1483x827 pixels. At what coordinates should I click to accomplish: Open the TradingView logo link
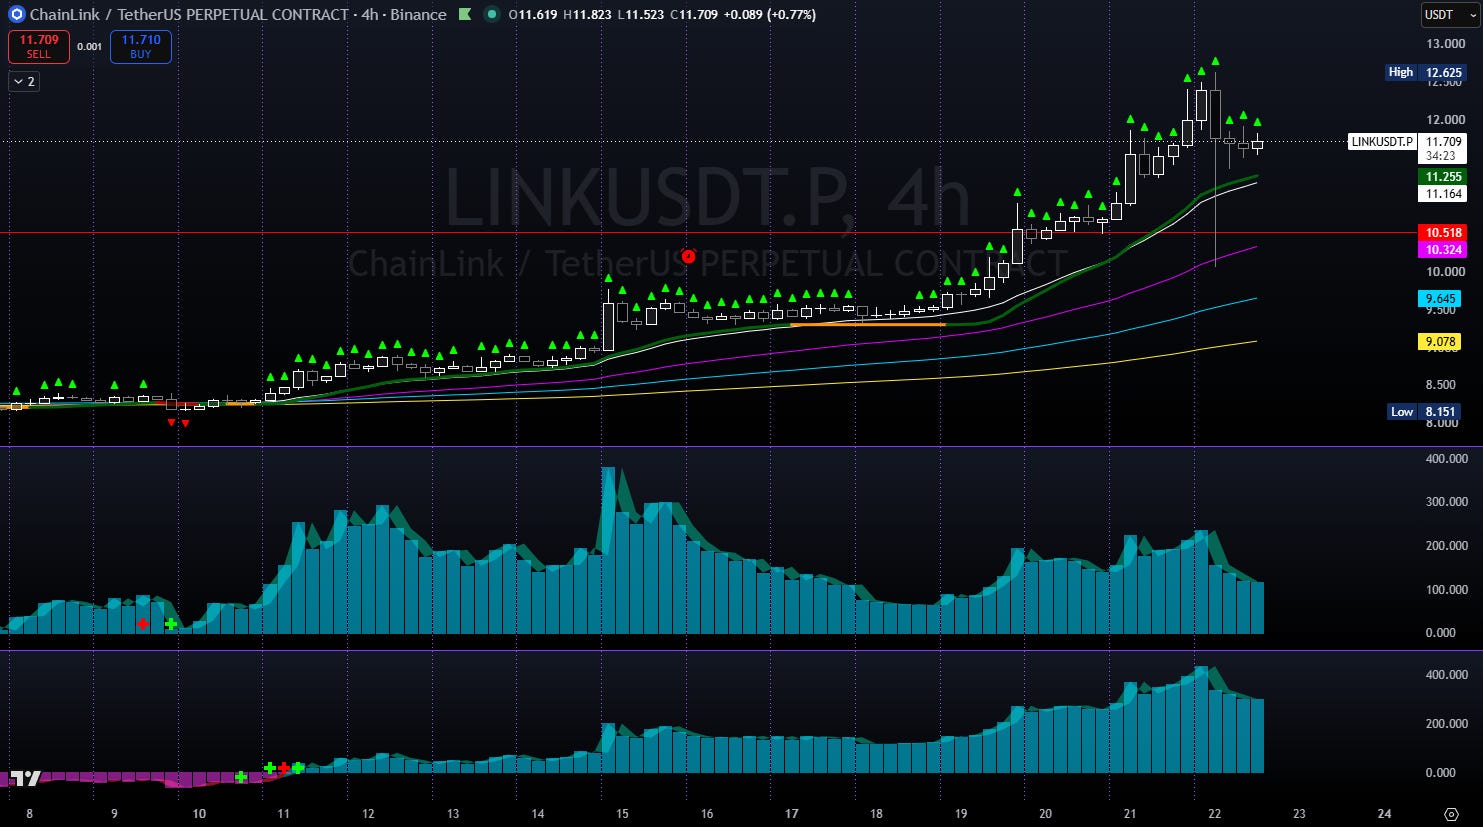click(26, 779)
